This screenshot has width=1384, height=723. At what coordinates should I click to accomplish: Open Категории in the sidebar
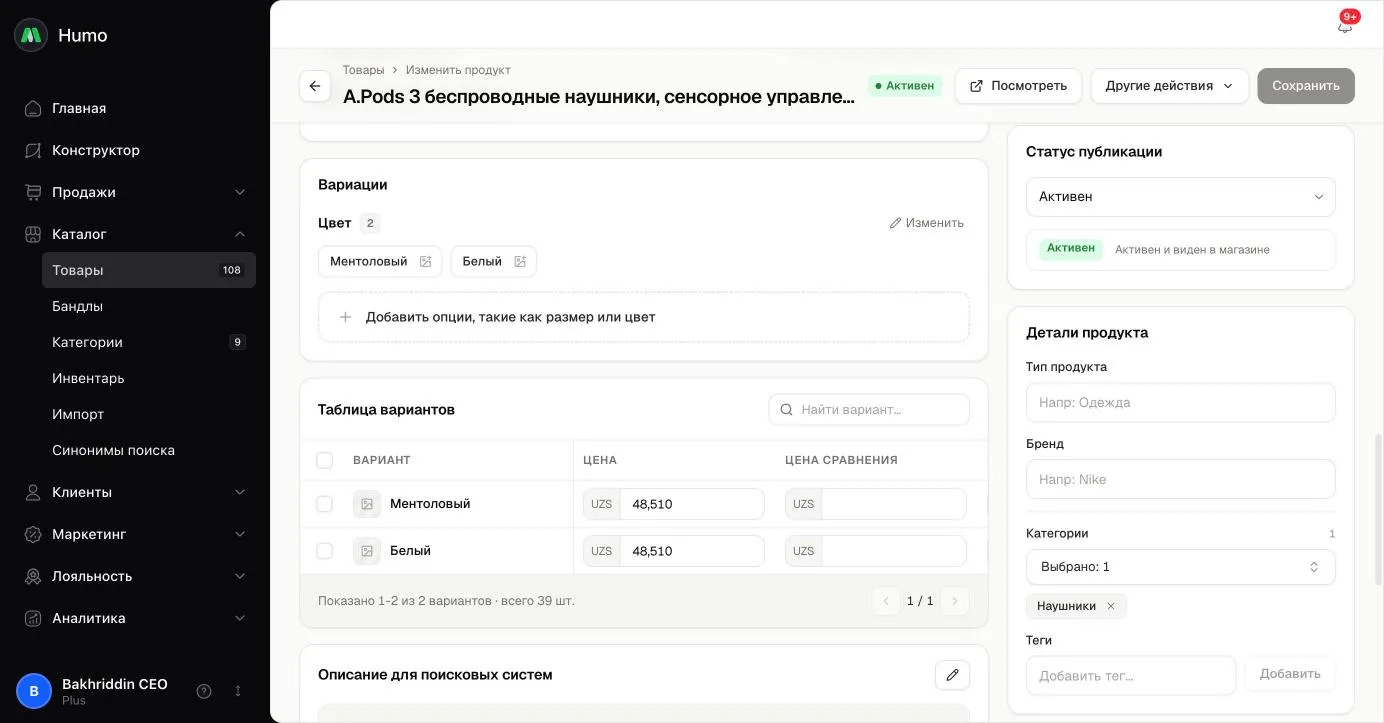pyautogui.click(x=149, y=342)
